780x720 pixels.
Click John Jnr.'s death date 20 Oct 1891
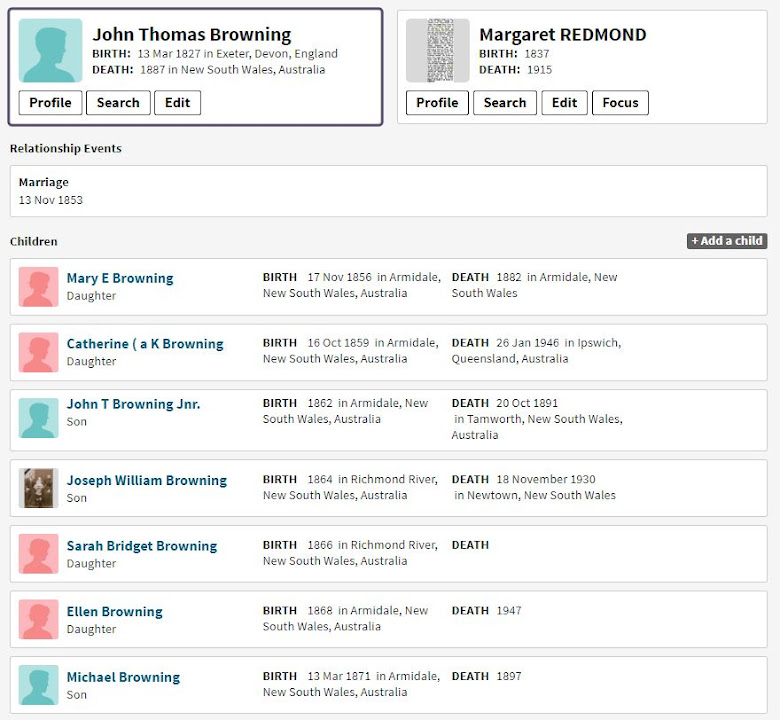(x=527, y=403)
